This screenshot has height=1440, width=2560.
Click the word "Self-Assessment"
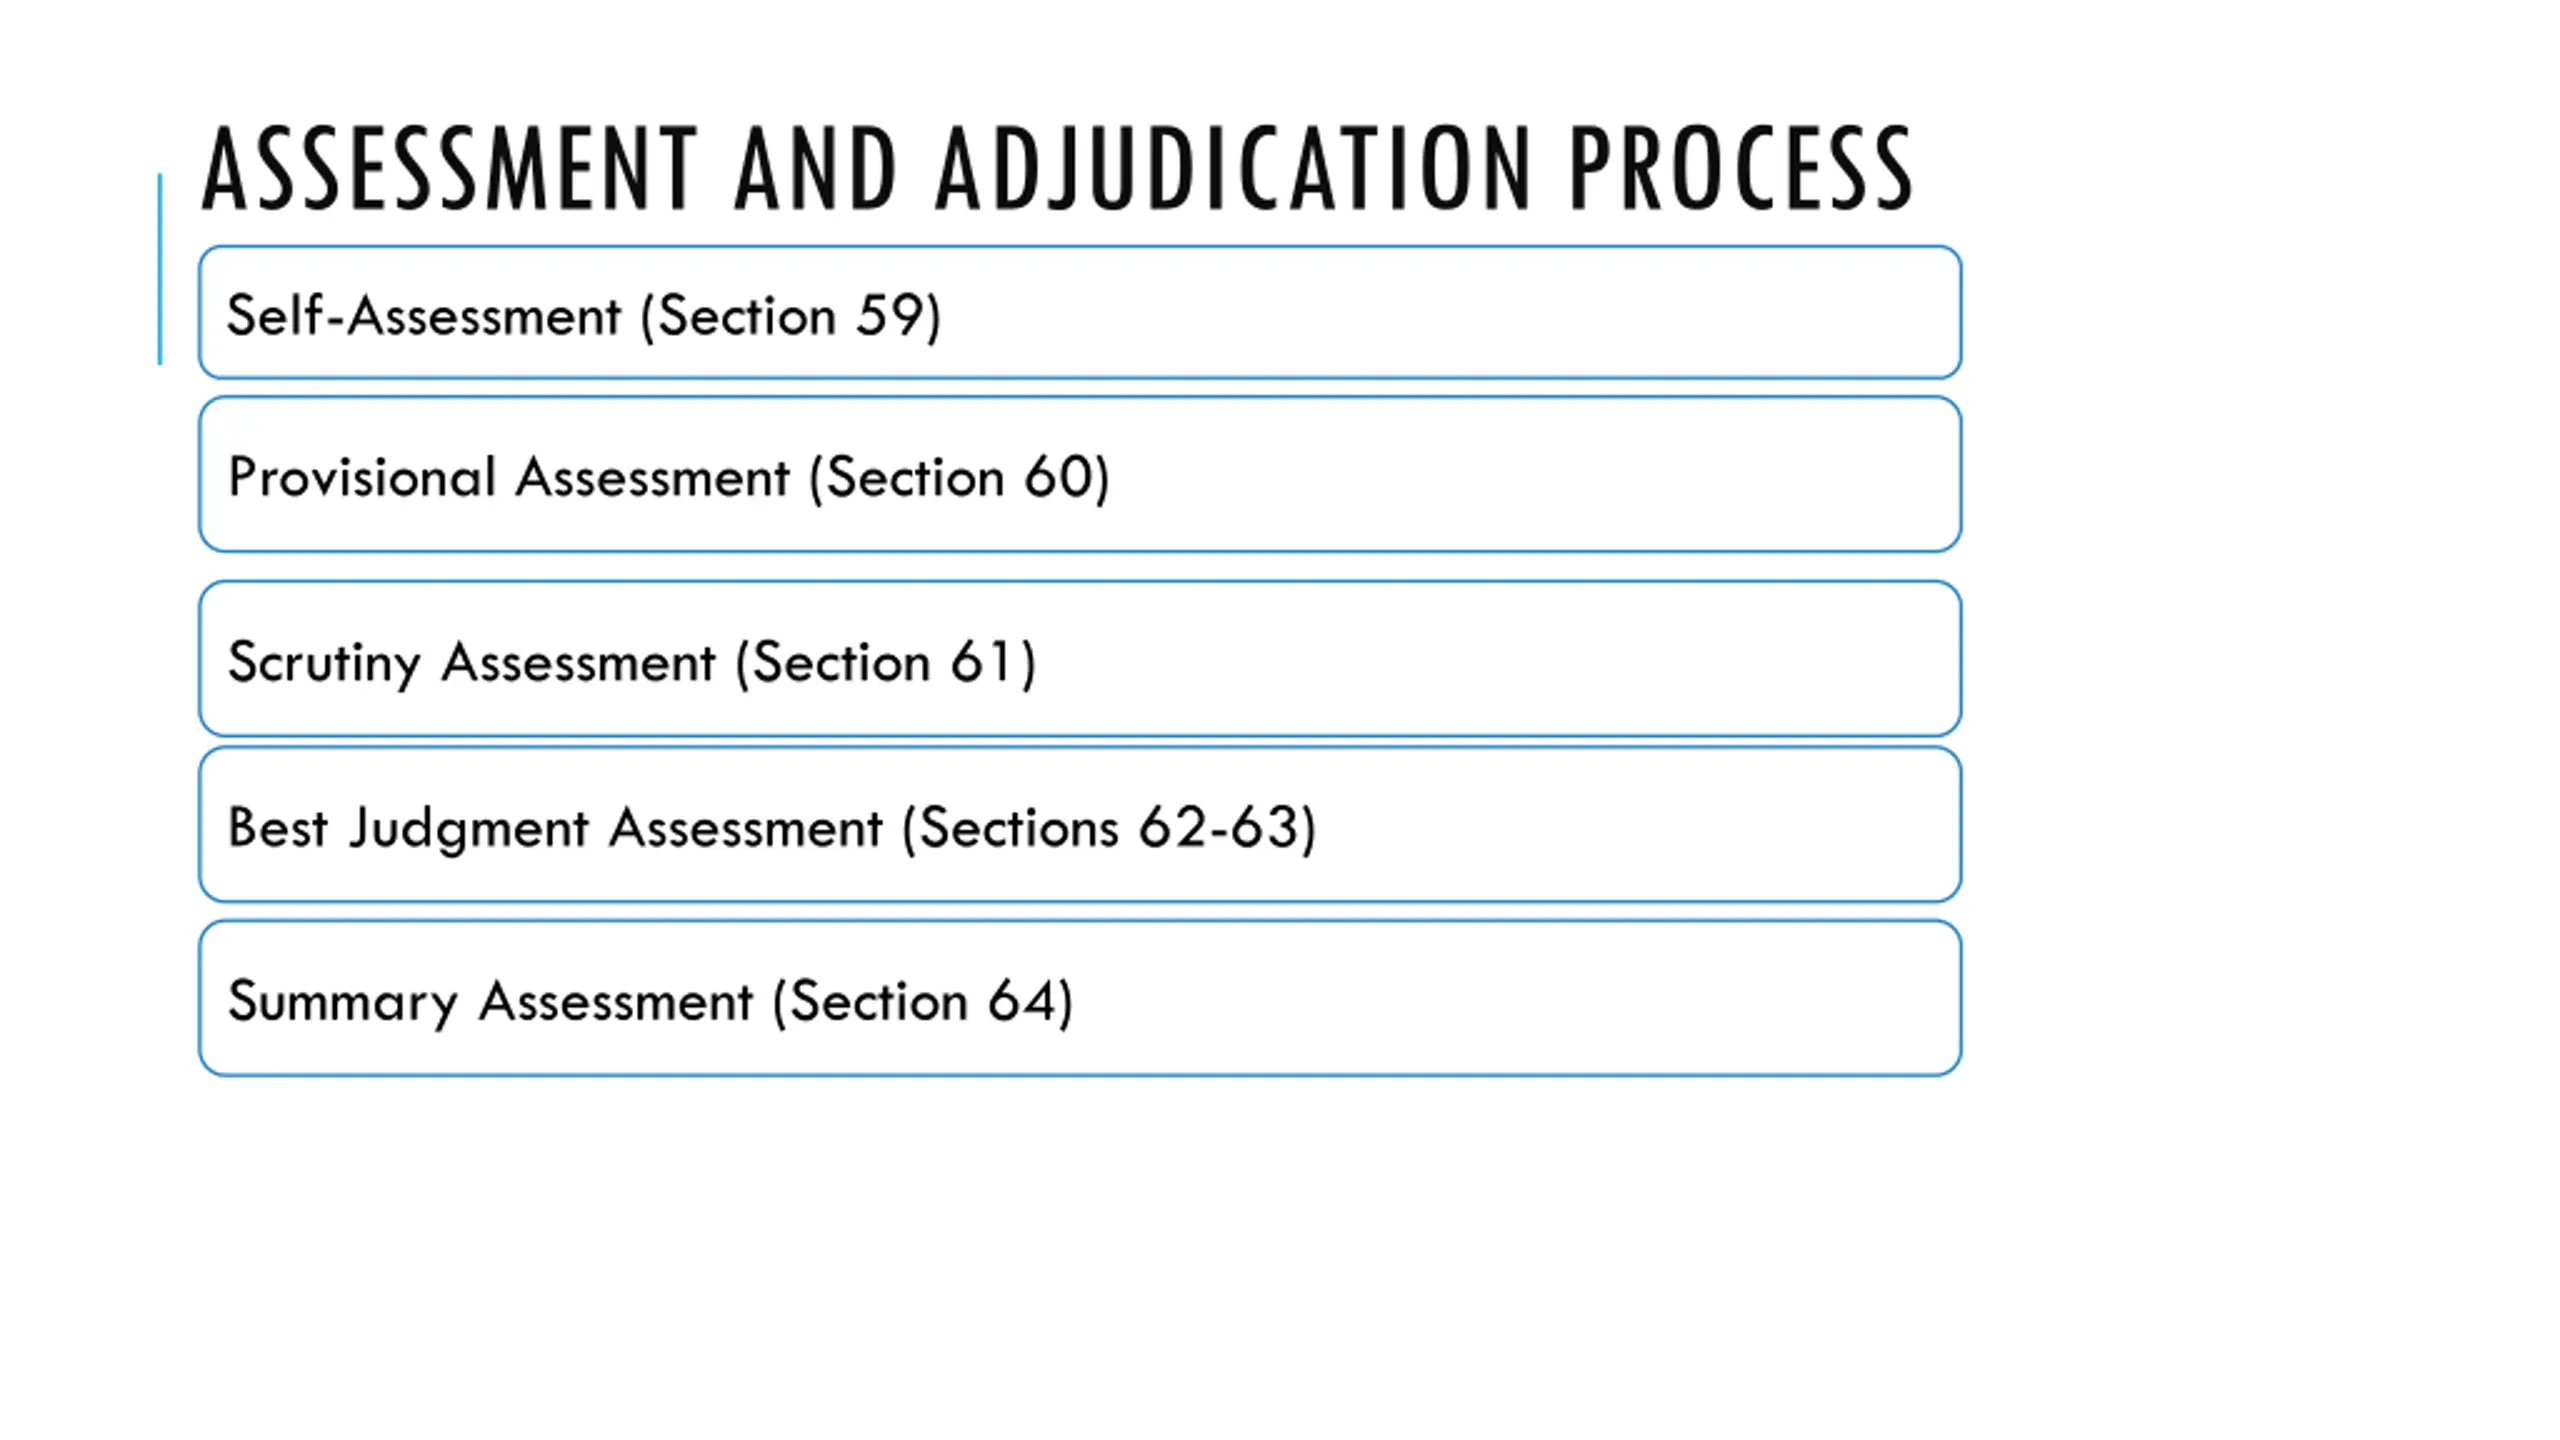pos(424,316)
